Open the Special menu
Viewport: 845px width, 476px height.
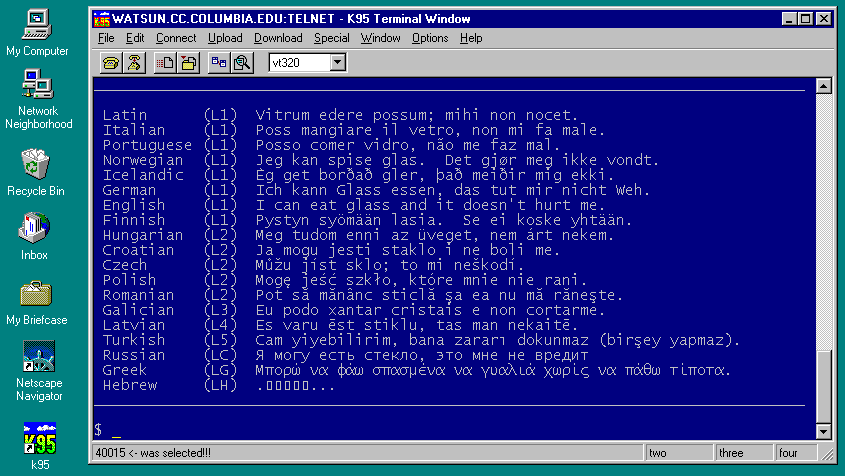tap(331, 38)
